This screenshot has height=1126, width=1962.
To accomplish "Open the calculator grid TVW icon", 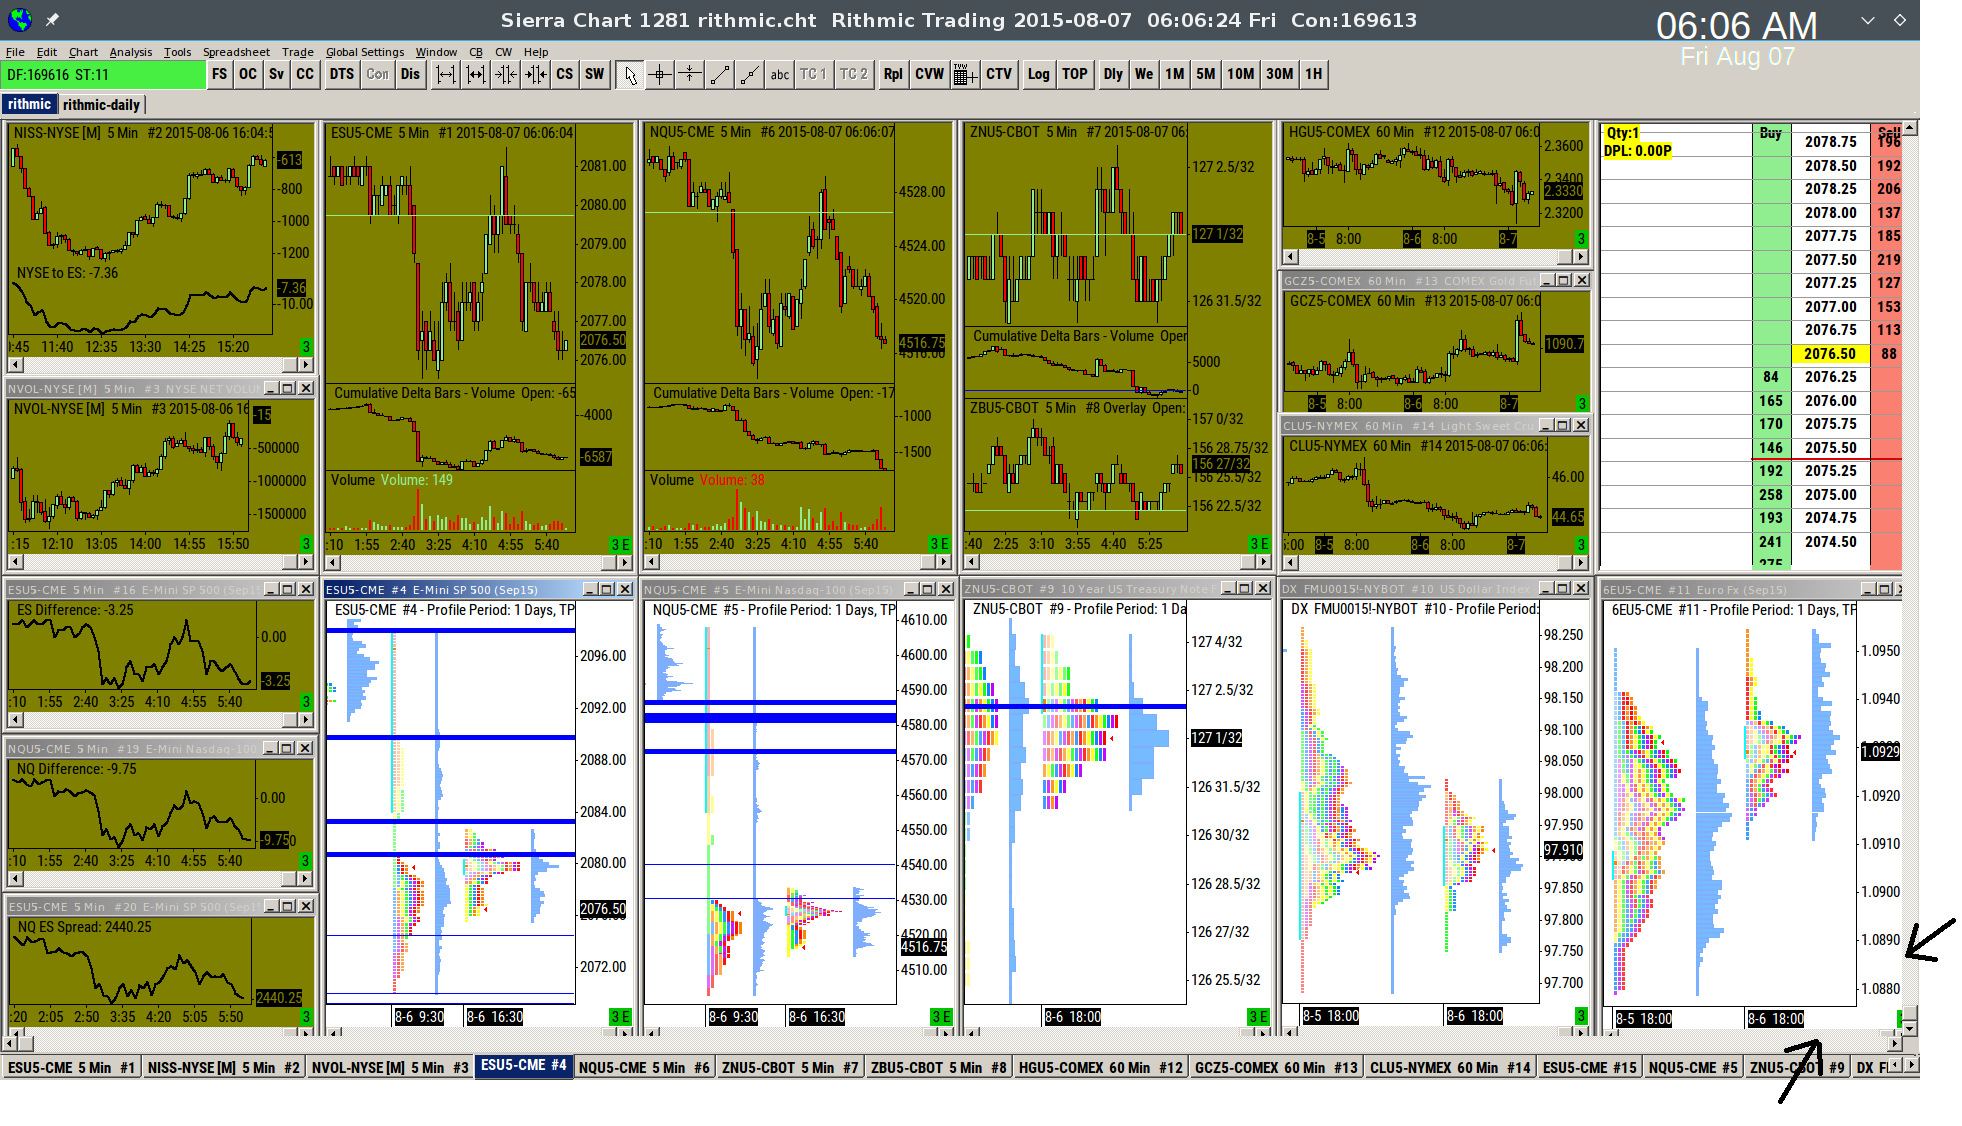I will tap(964, 75).
